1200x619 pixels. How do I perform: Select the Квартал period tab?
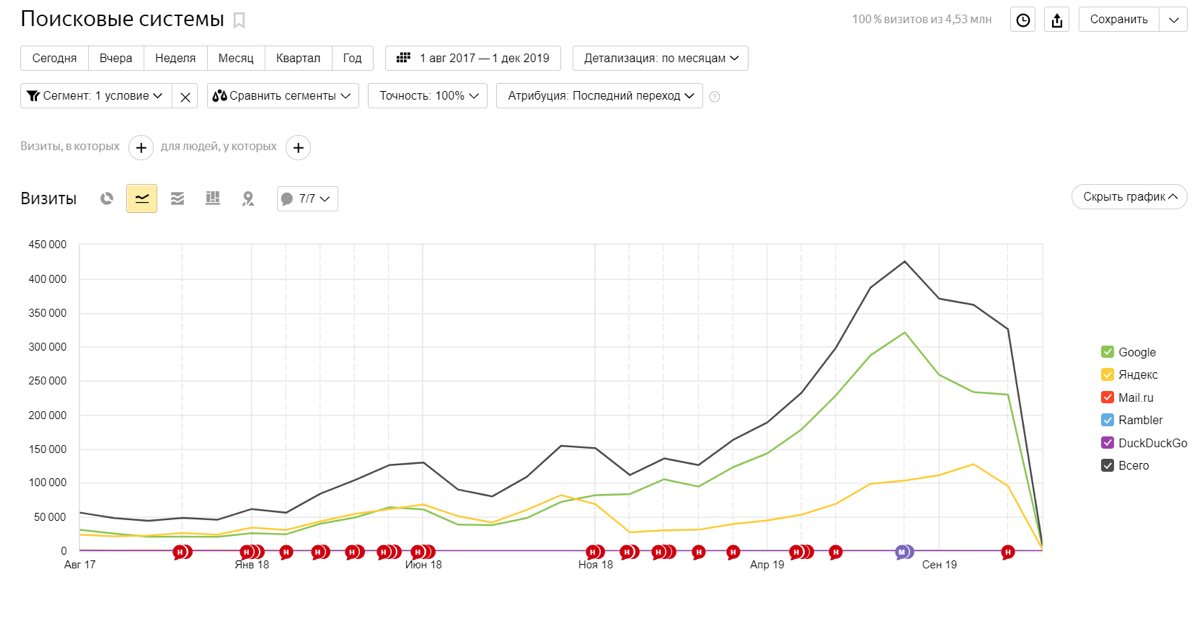[298, 58]
